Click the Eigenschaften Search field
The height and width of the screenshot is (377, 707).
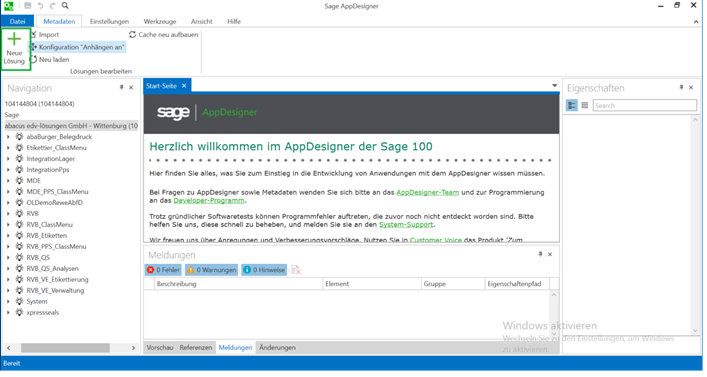pos(644,106)
